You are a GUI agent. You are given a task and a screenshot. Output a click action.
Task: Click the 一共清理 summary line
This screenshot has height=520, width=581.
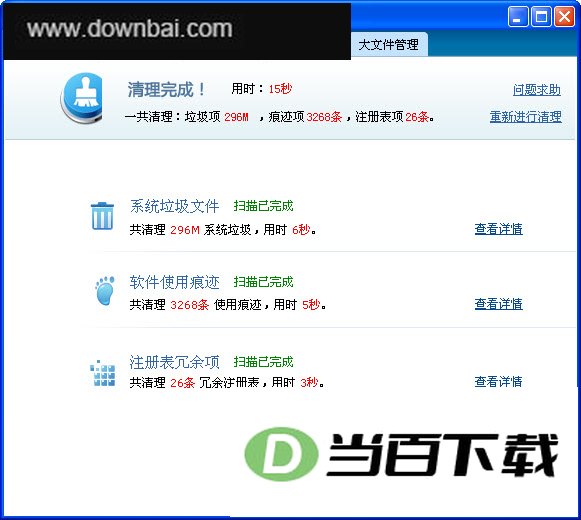(x=280, y=117)
